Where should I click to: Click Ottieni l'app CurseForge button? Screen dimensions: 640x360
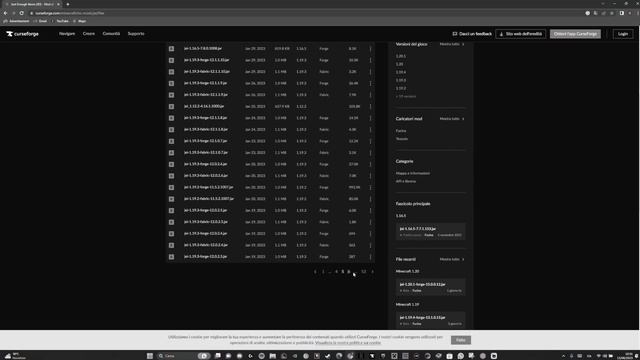tap(575, 34)
